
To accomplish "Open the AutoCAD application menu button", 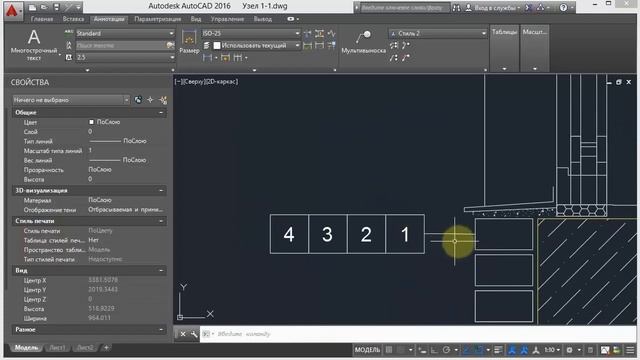I will 12,11.
